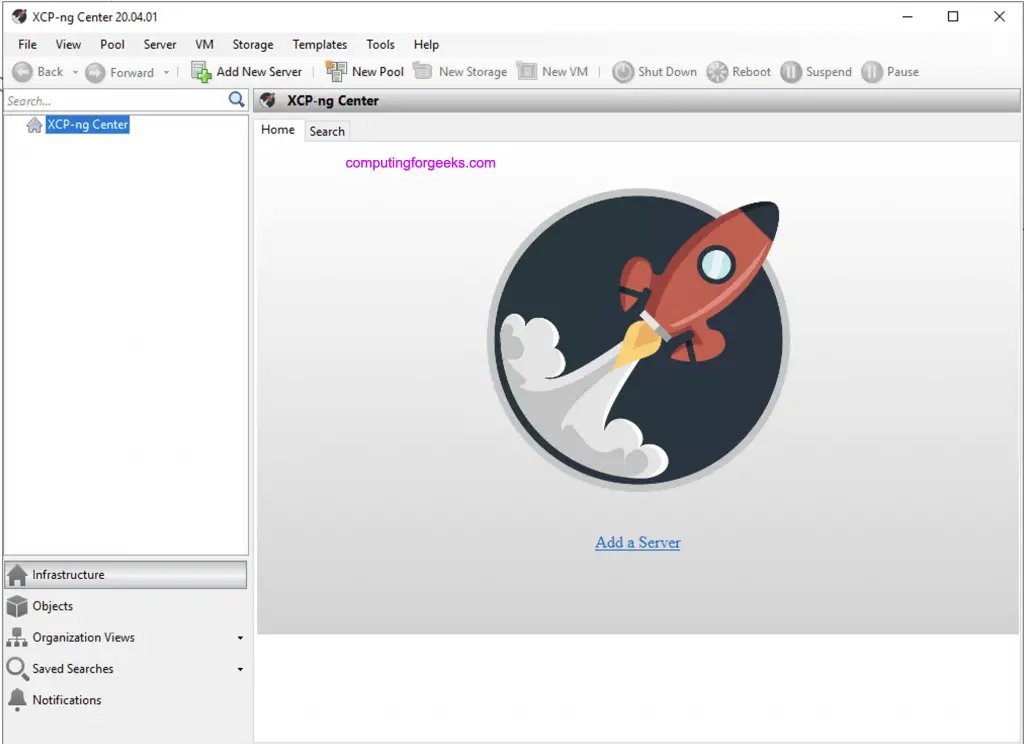Viewport: 1024px width, 744px height.
Task: Click the New Storage icon
Action: [x=423, y=71]
